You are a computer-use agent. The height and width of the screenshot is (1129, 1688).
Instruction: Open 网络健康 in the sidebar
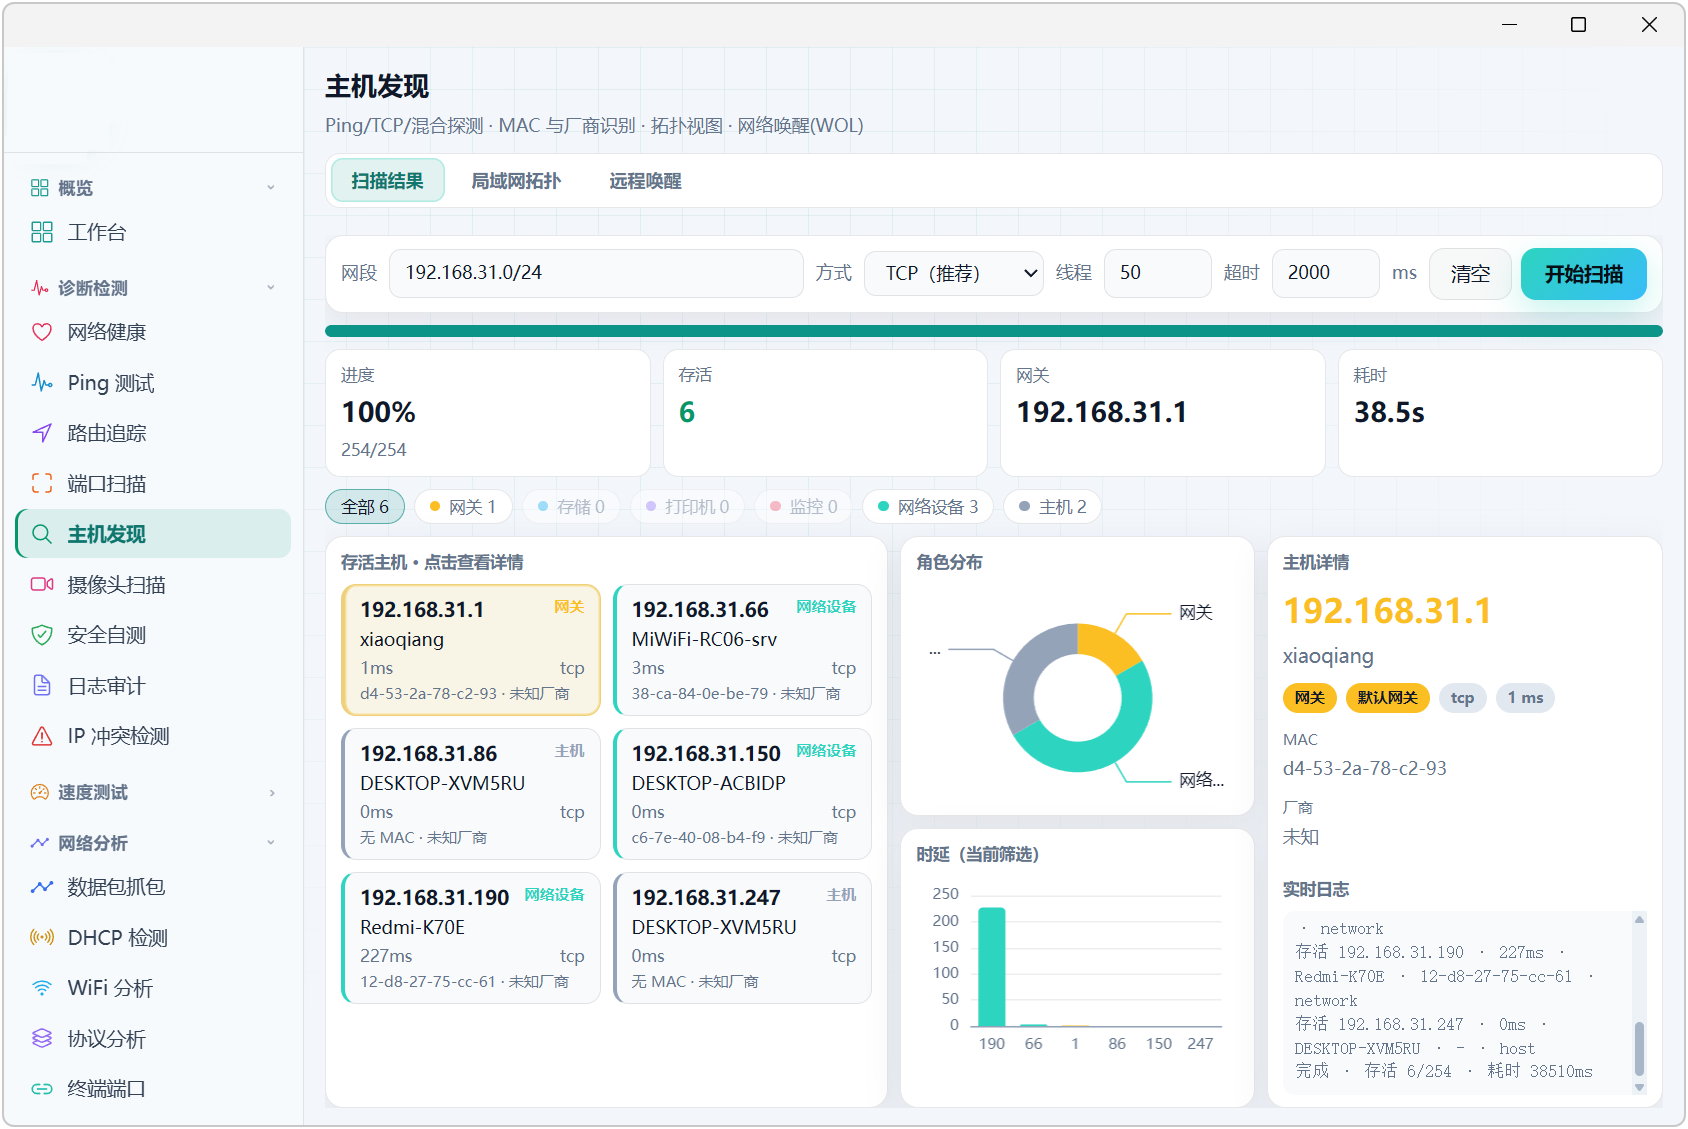(x=153, y=332)
